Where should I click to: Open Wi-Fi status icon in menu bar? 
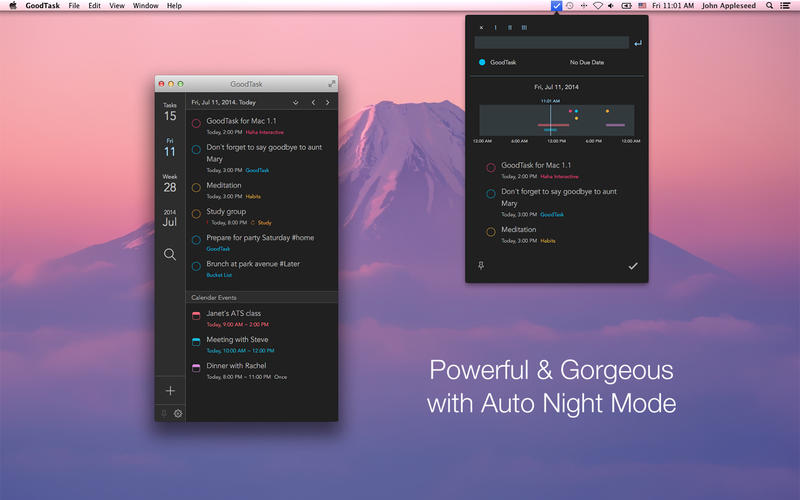pyautogui.click(x=597, y=6)
